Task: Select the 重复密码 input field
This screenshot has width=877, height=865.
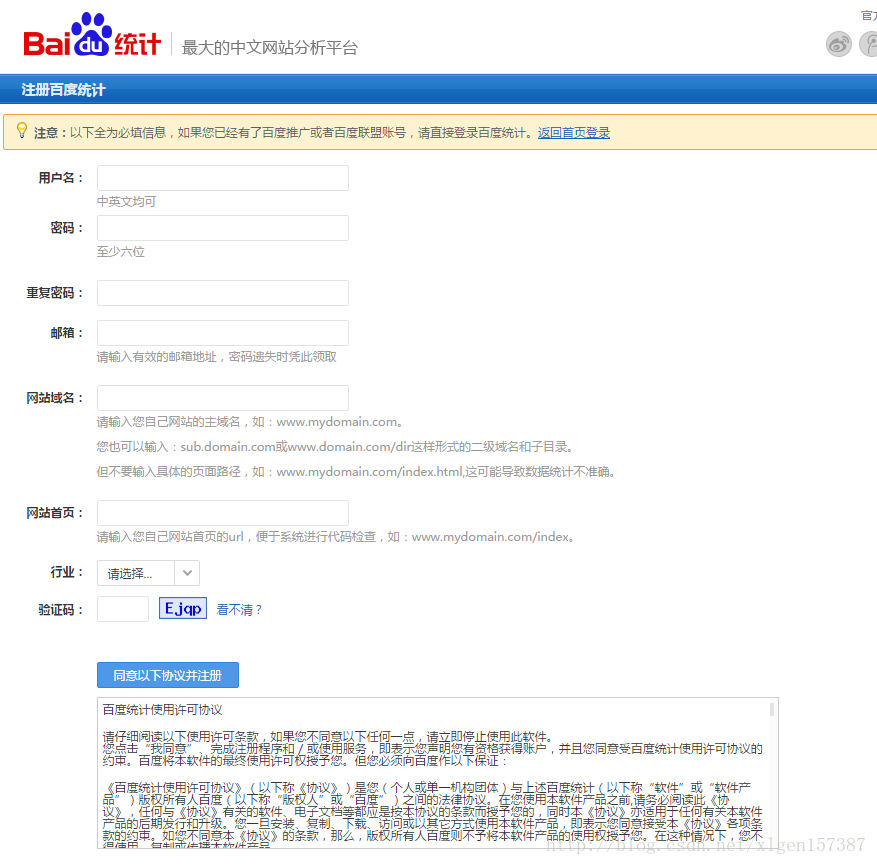Action: pyautogui.click(x=222, y=293)
